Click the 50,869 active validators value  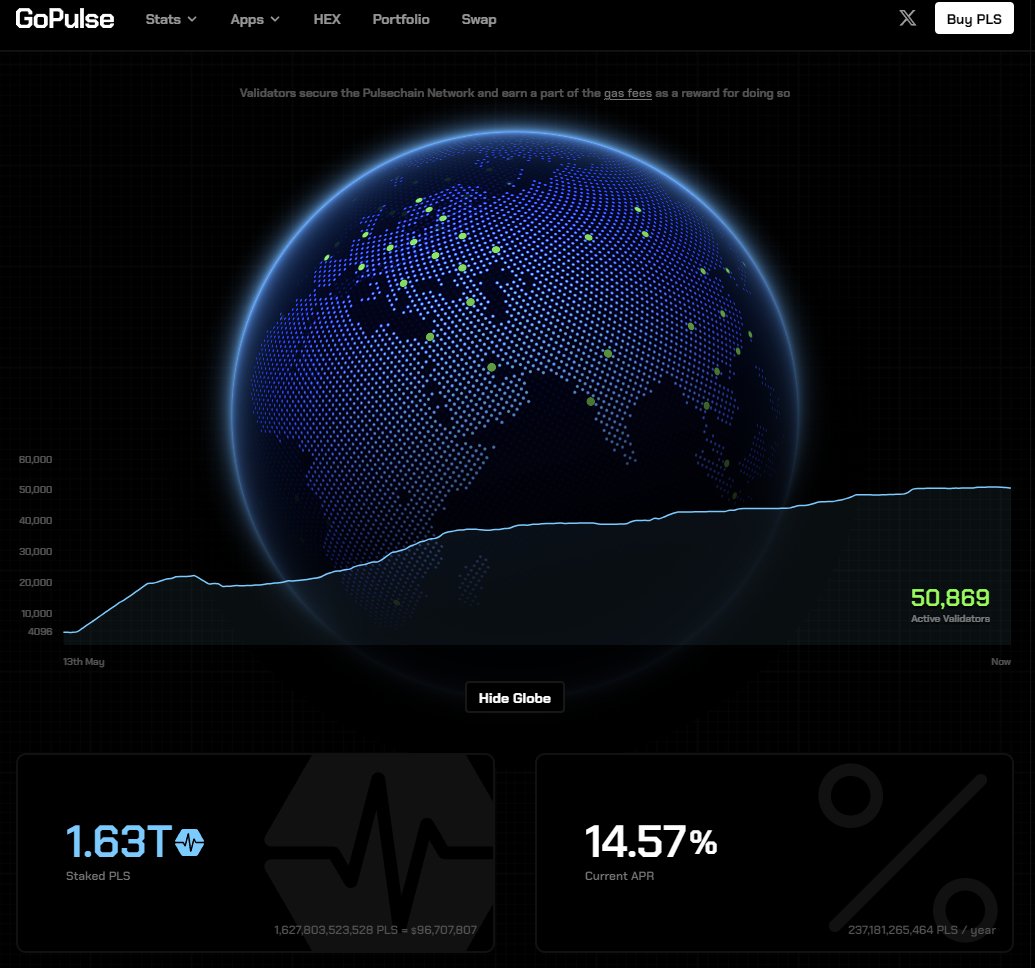tap(950, 598)
